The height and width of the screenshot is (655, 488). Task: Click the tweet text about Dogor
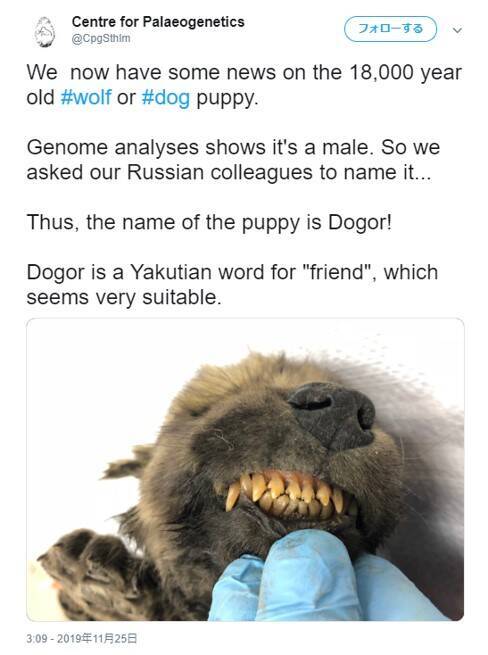coord(244,185)
